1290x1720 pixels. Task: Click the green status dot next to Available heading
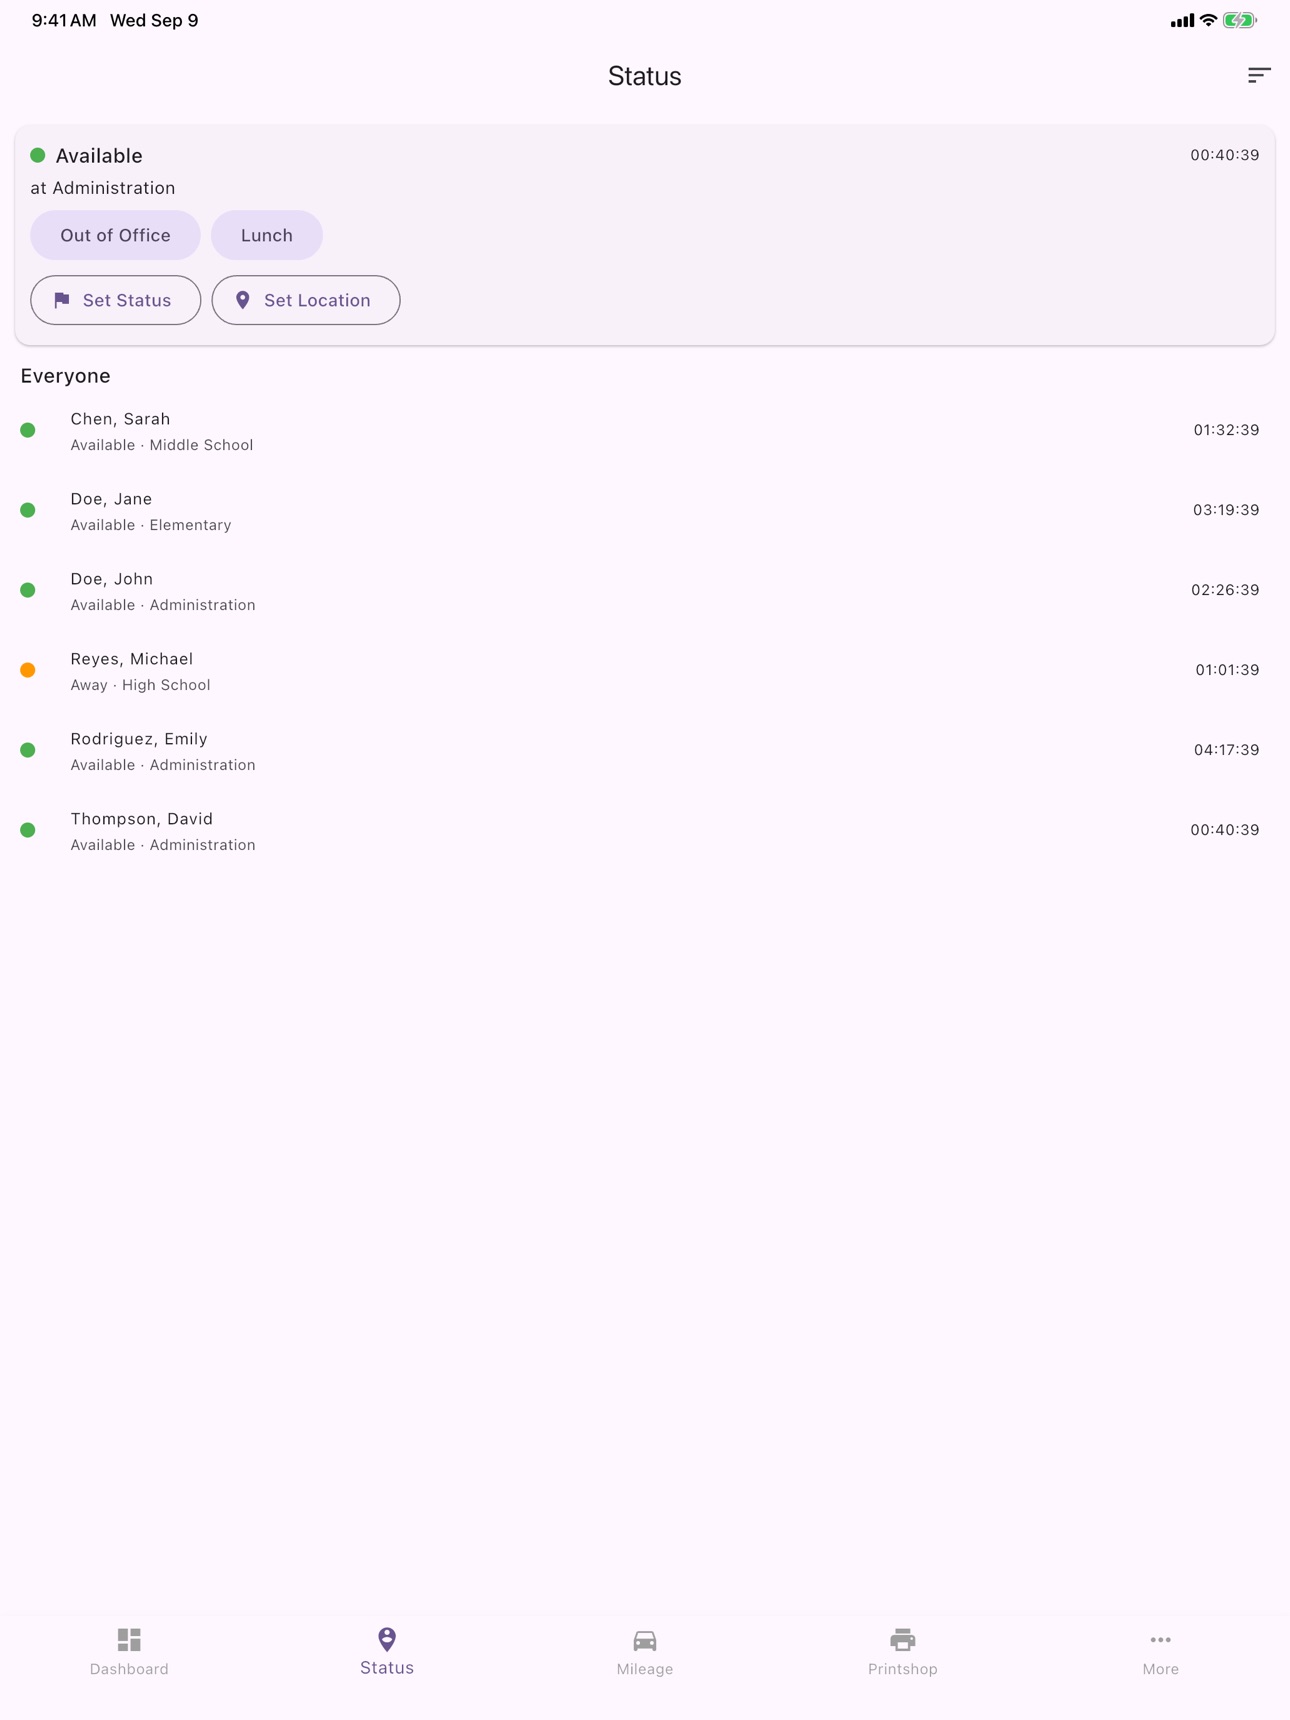[38, 155]
